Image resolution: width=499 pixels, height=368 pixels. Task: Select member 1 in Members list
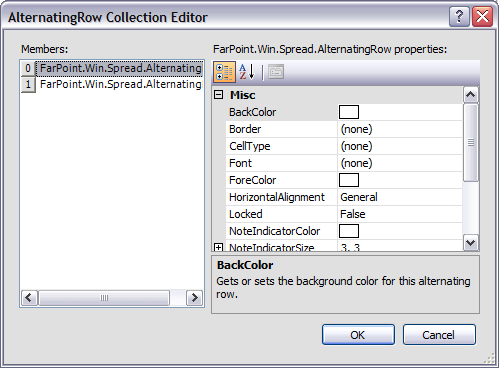[x=120, y=84]
